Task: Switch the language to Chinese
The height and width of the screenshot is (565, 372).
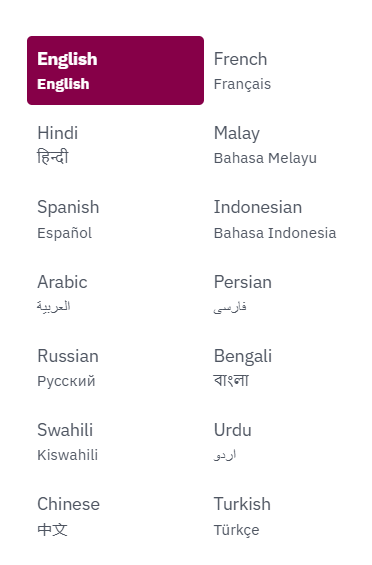Action: 115,516
